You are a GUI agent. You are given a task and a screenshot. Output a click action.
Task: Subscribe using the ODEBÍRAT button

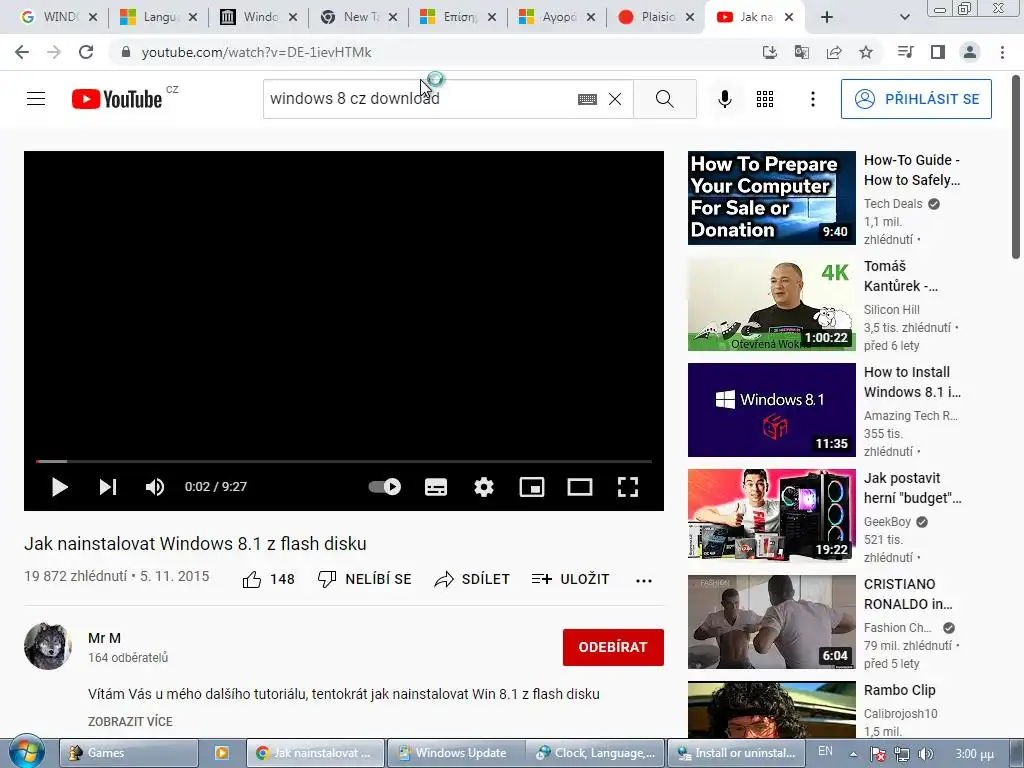coord(613,647)
